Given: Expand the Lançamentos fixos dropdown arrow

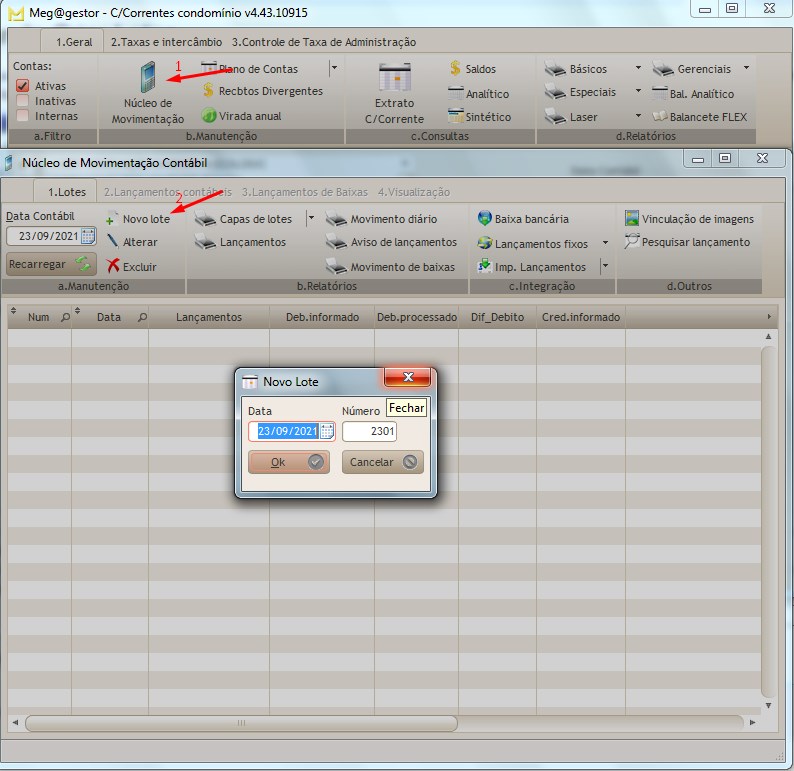Looking at the screenshot, I should [605, 243].
